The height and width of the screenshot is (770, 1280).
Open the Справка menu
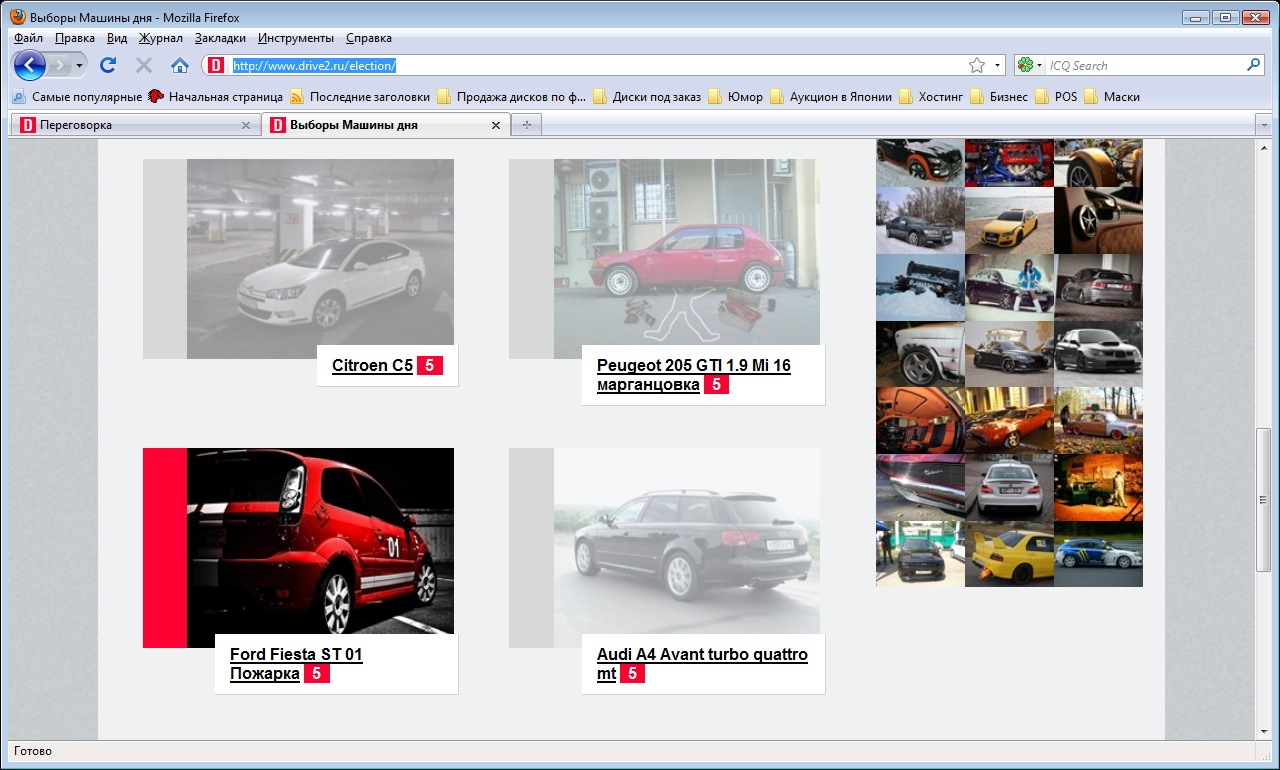(x=369, y=38)
